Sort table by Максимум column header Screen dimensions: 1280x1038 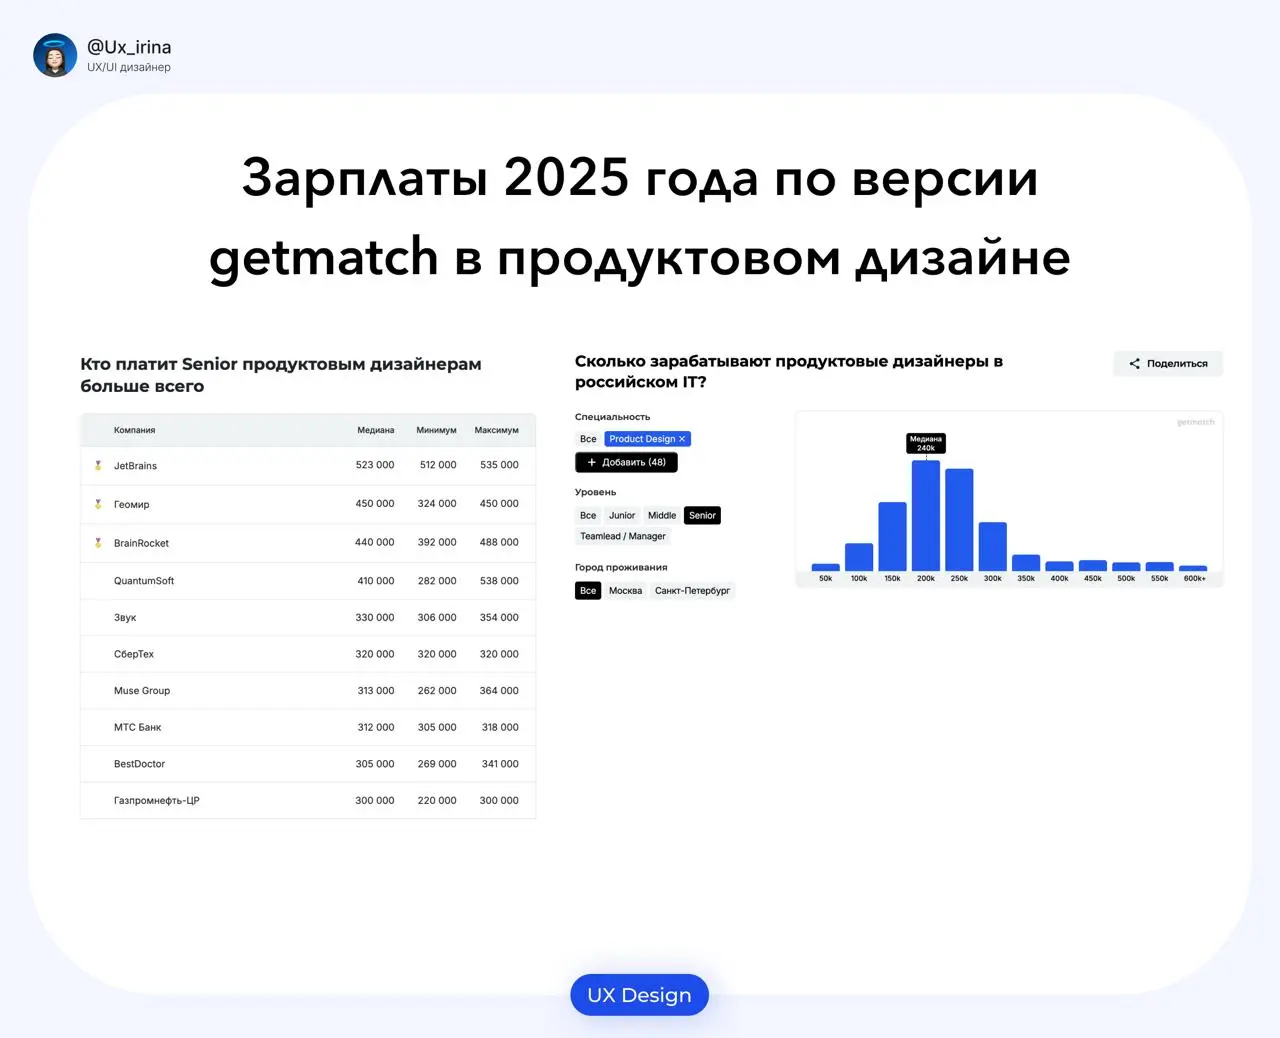pos(496,430)
